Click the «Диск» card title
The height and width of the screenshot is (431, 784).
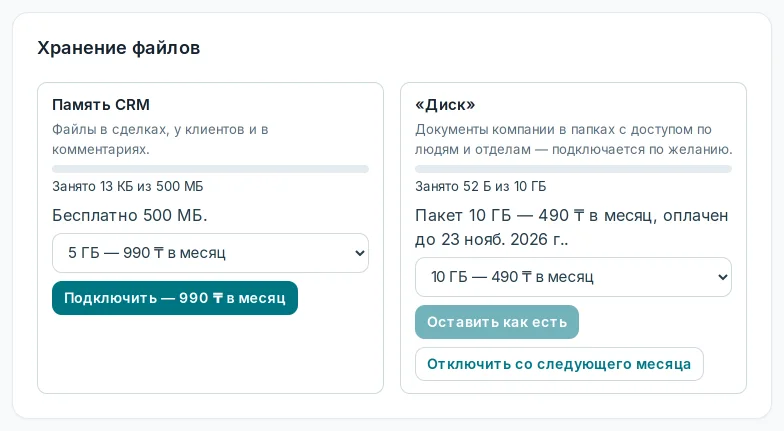pos(445,104)
